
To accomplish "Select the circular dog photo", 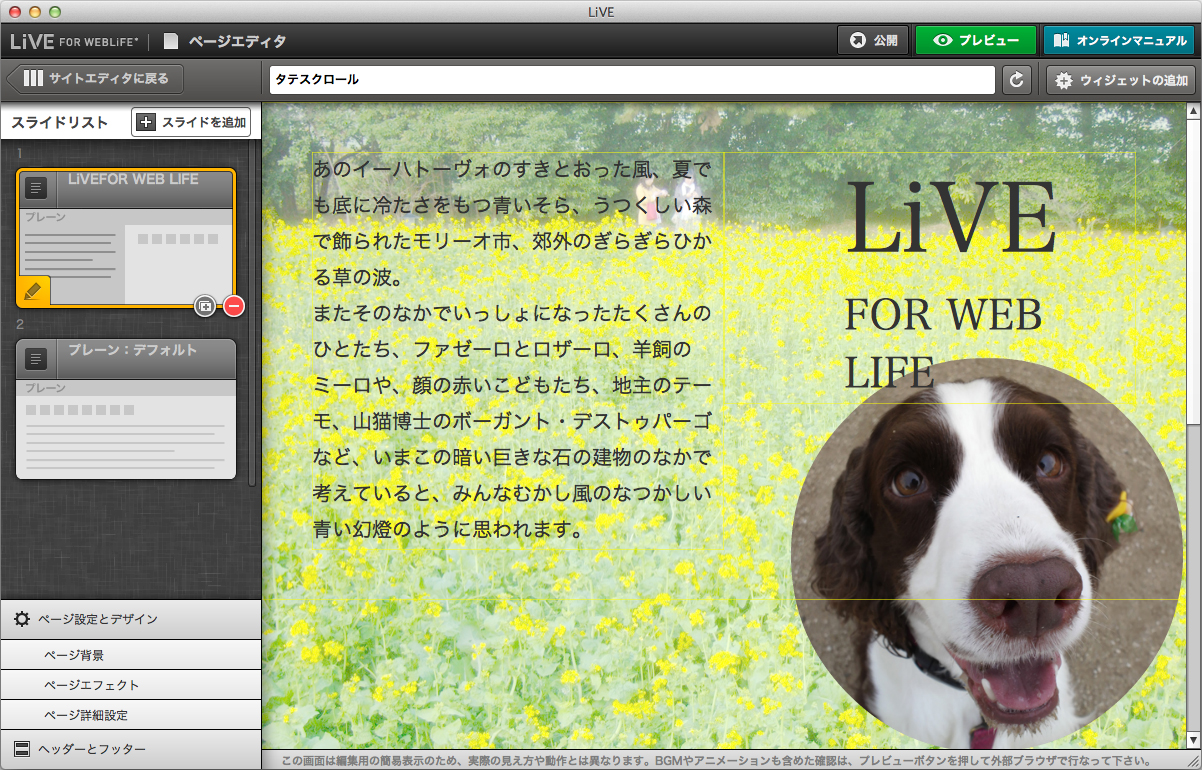I will [987, 553].
